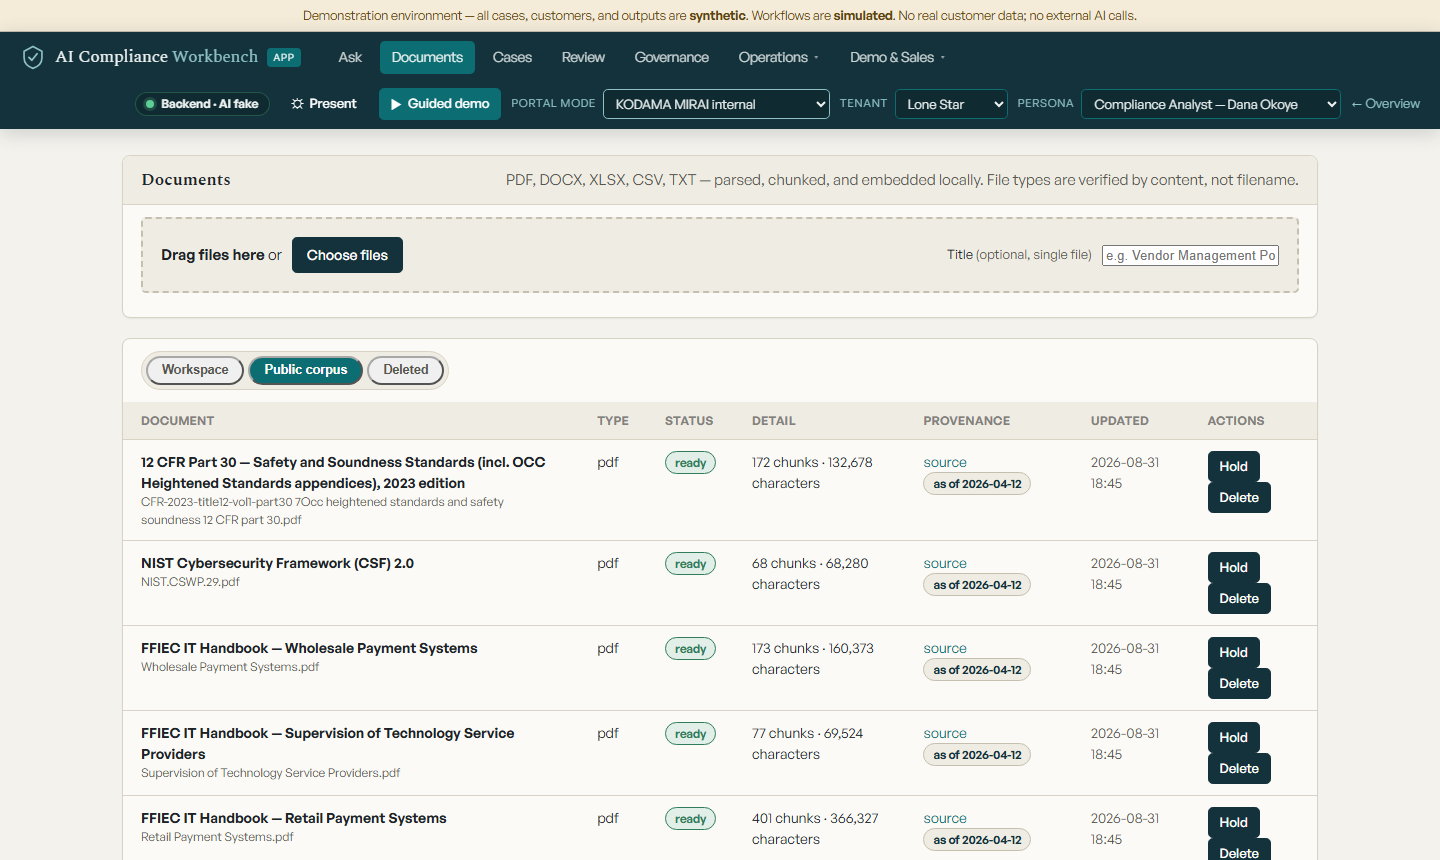Hold the NIST Cybersecurity Framework document

click(1233, 568)
